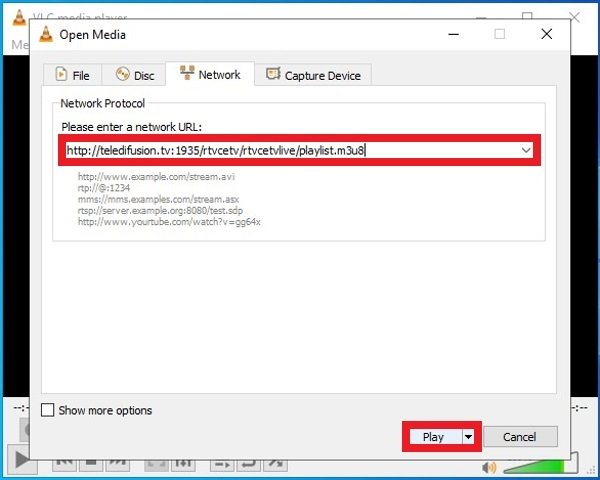Switch to the File tab
The height and width of the screenshot is (480, 600).
pos(73,75)
